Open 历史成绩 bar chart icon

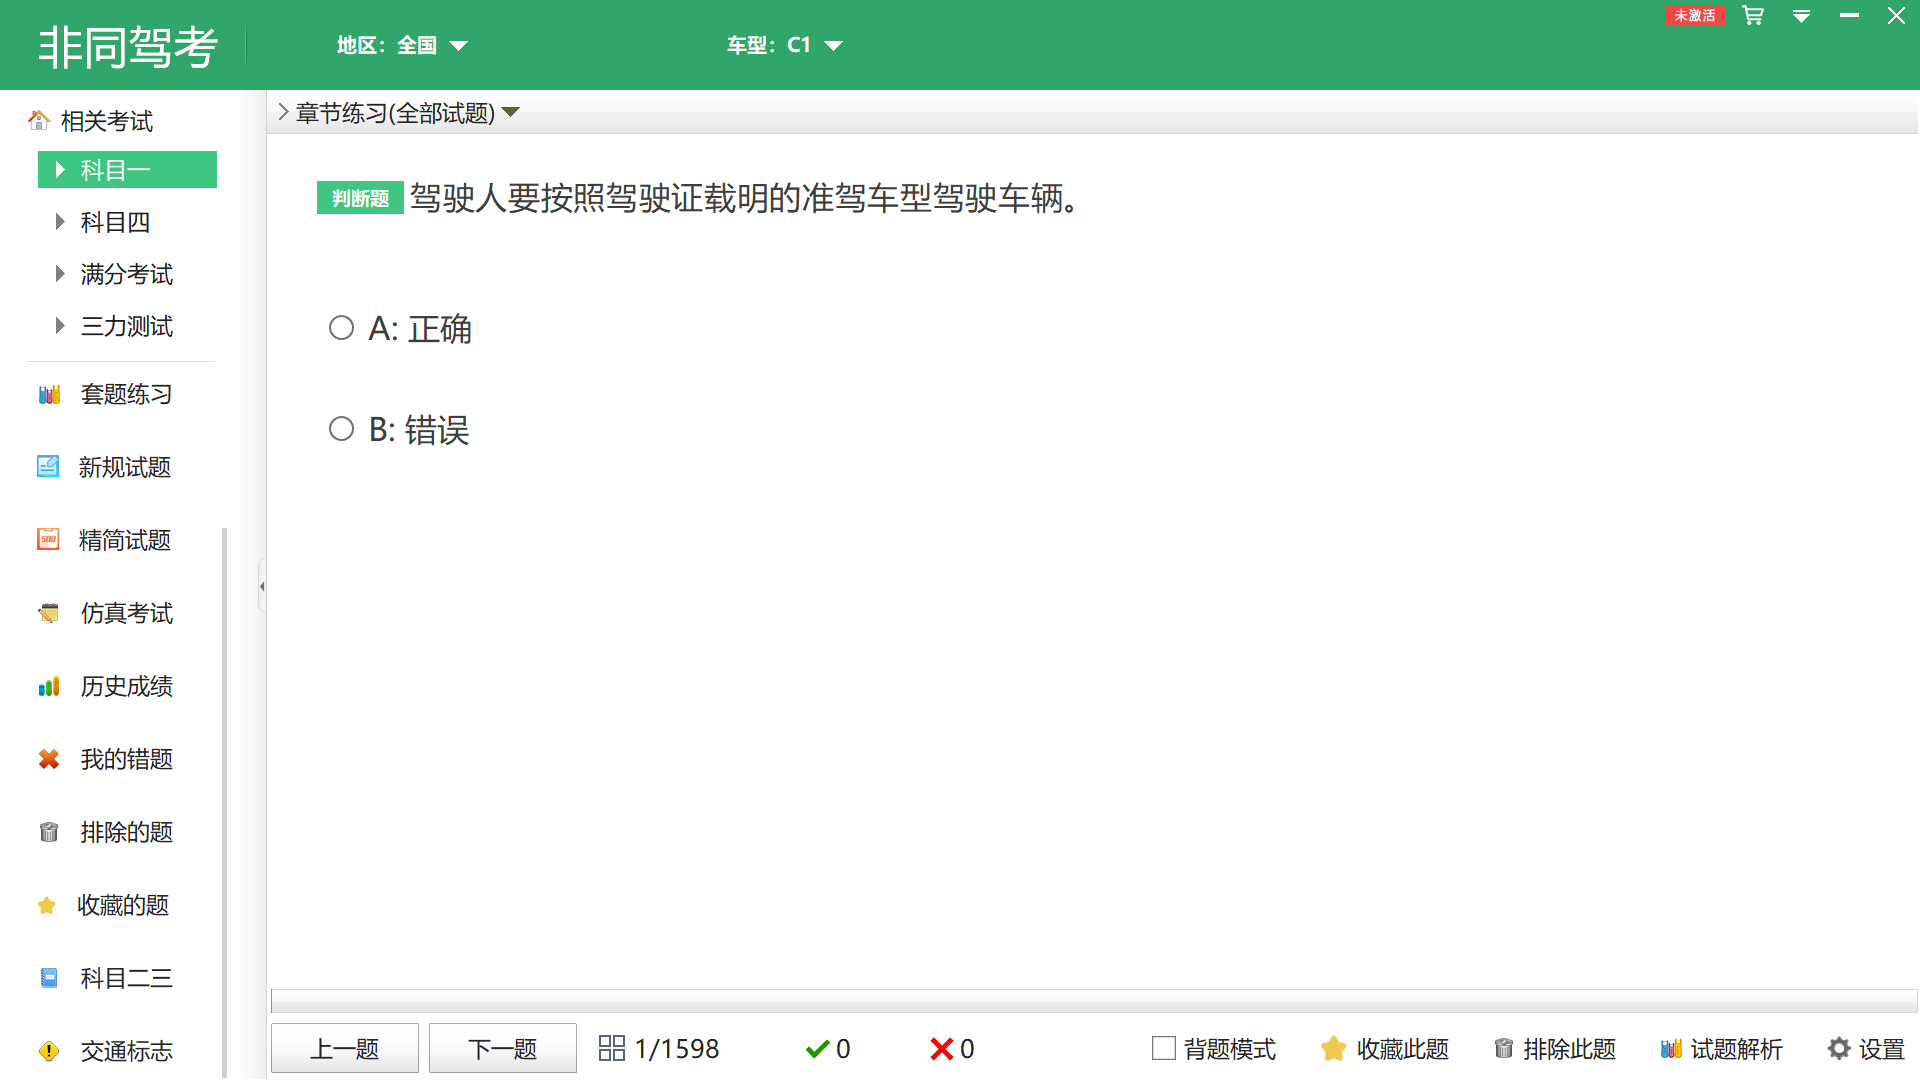(x=49, y=687)
